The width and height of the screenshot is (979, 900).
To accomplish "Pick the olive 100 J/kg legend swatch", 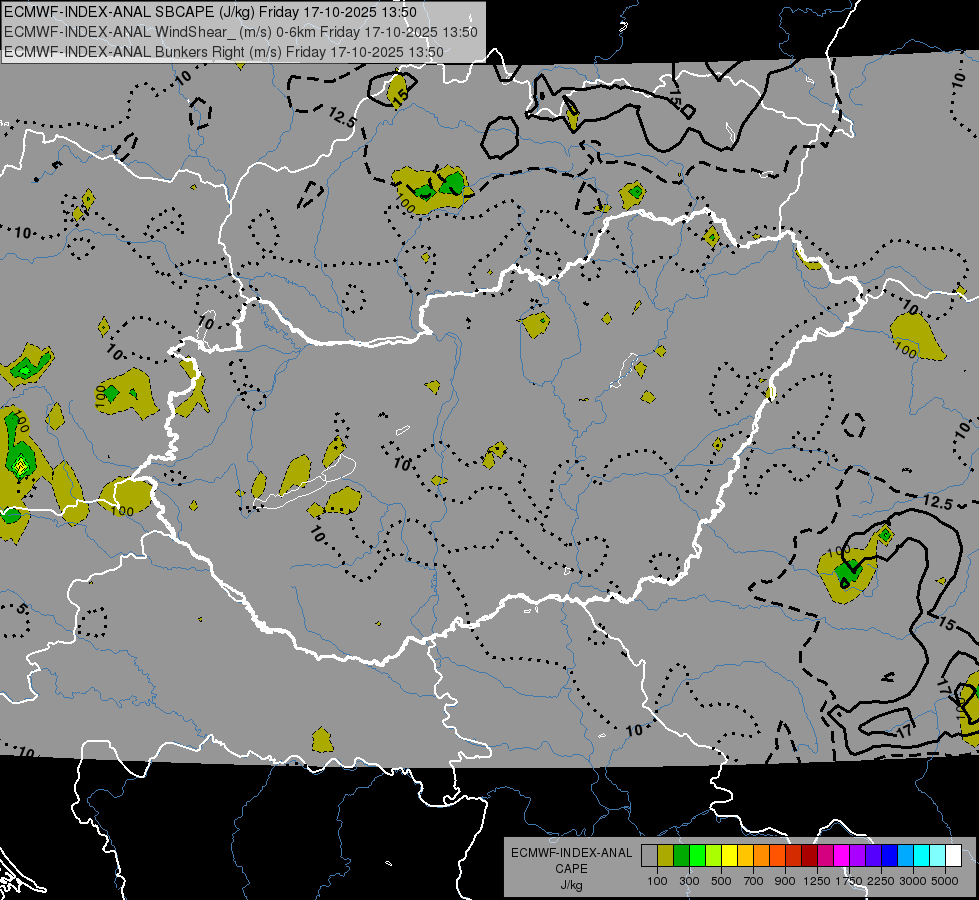I will tap(666, 856).
